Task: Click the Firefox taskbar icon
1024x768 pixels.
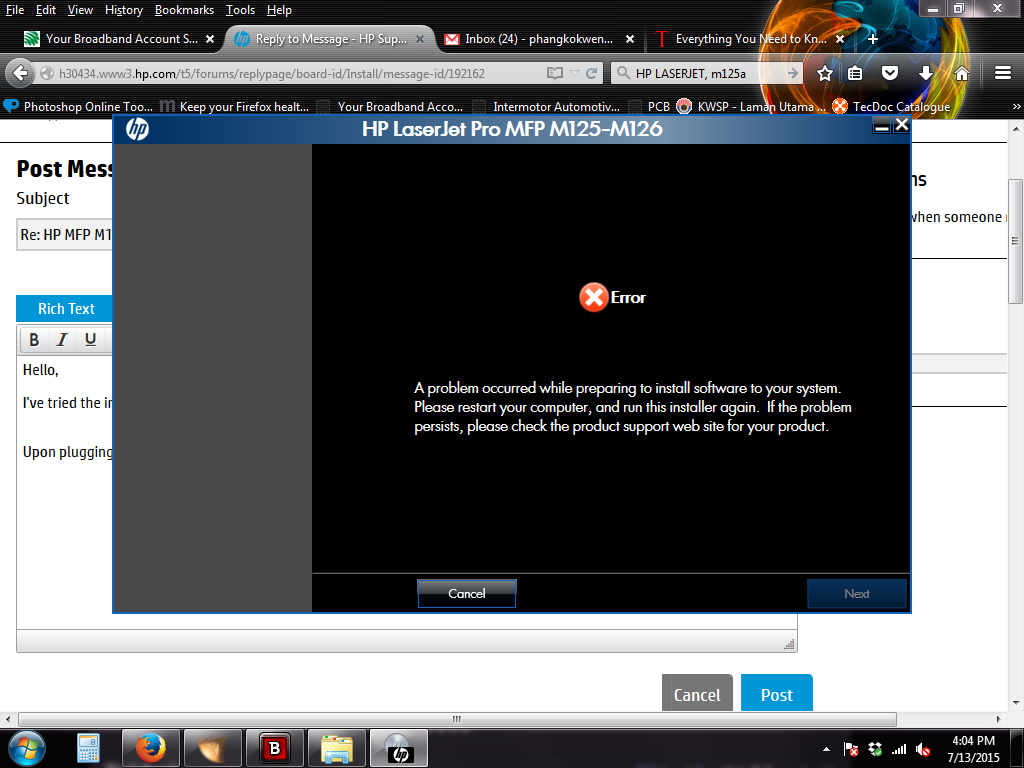Action: [x=150, y=748]
